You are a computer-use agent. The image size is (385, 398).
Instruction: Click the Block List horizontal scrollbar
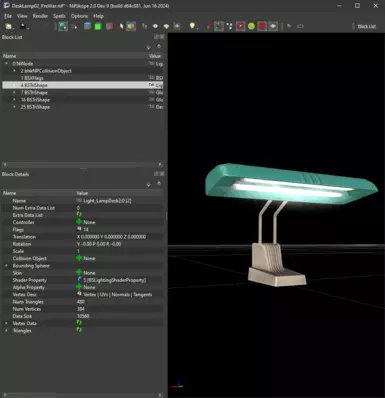coord(72,165)
